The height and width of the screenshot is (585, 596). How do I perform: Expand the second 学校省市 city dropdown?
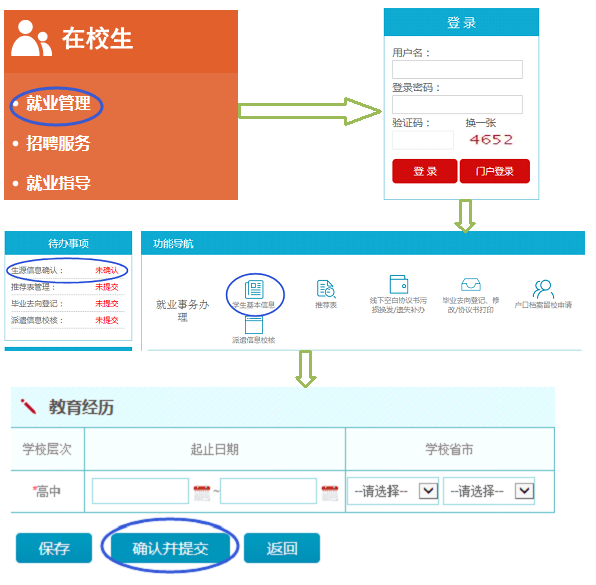click(x=489, y=491)
